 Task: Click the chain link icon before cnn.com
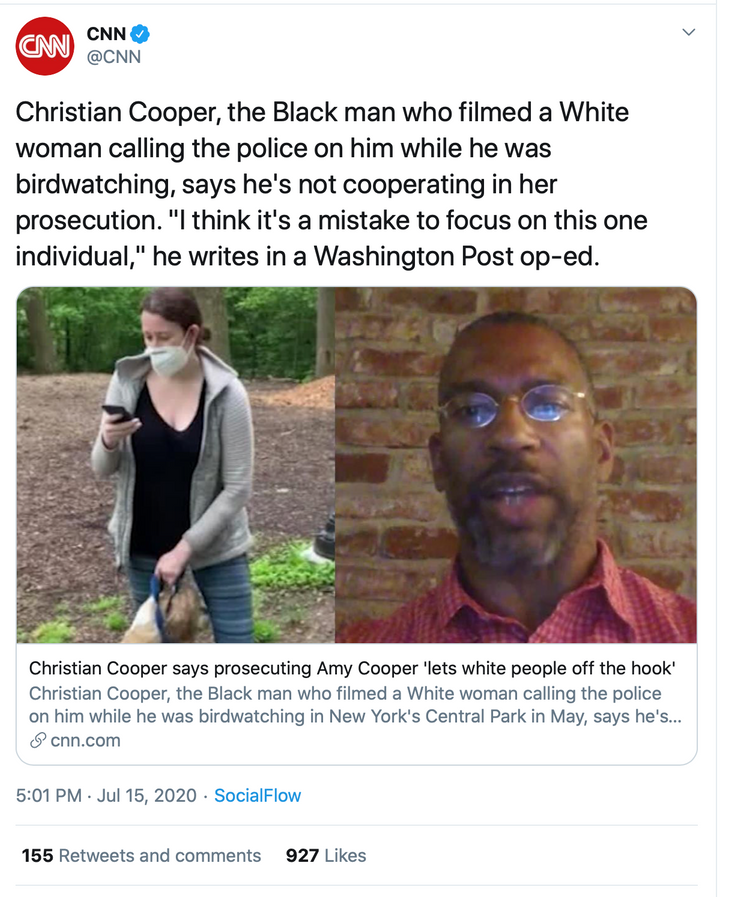(38, 741)
